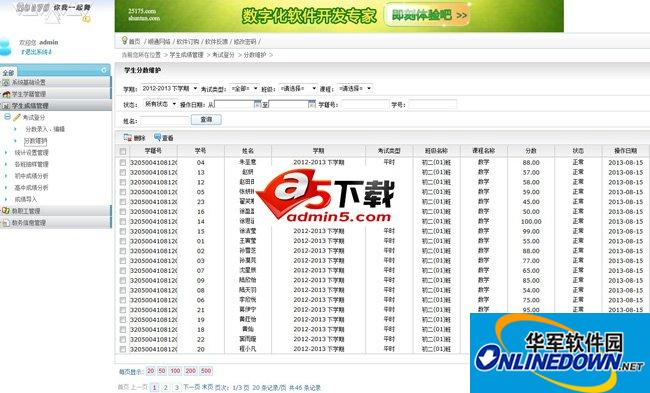Select the 全部 tab in the sidebar
This screenshot has width=650, height=393.
click(x=8, y=72)
